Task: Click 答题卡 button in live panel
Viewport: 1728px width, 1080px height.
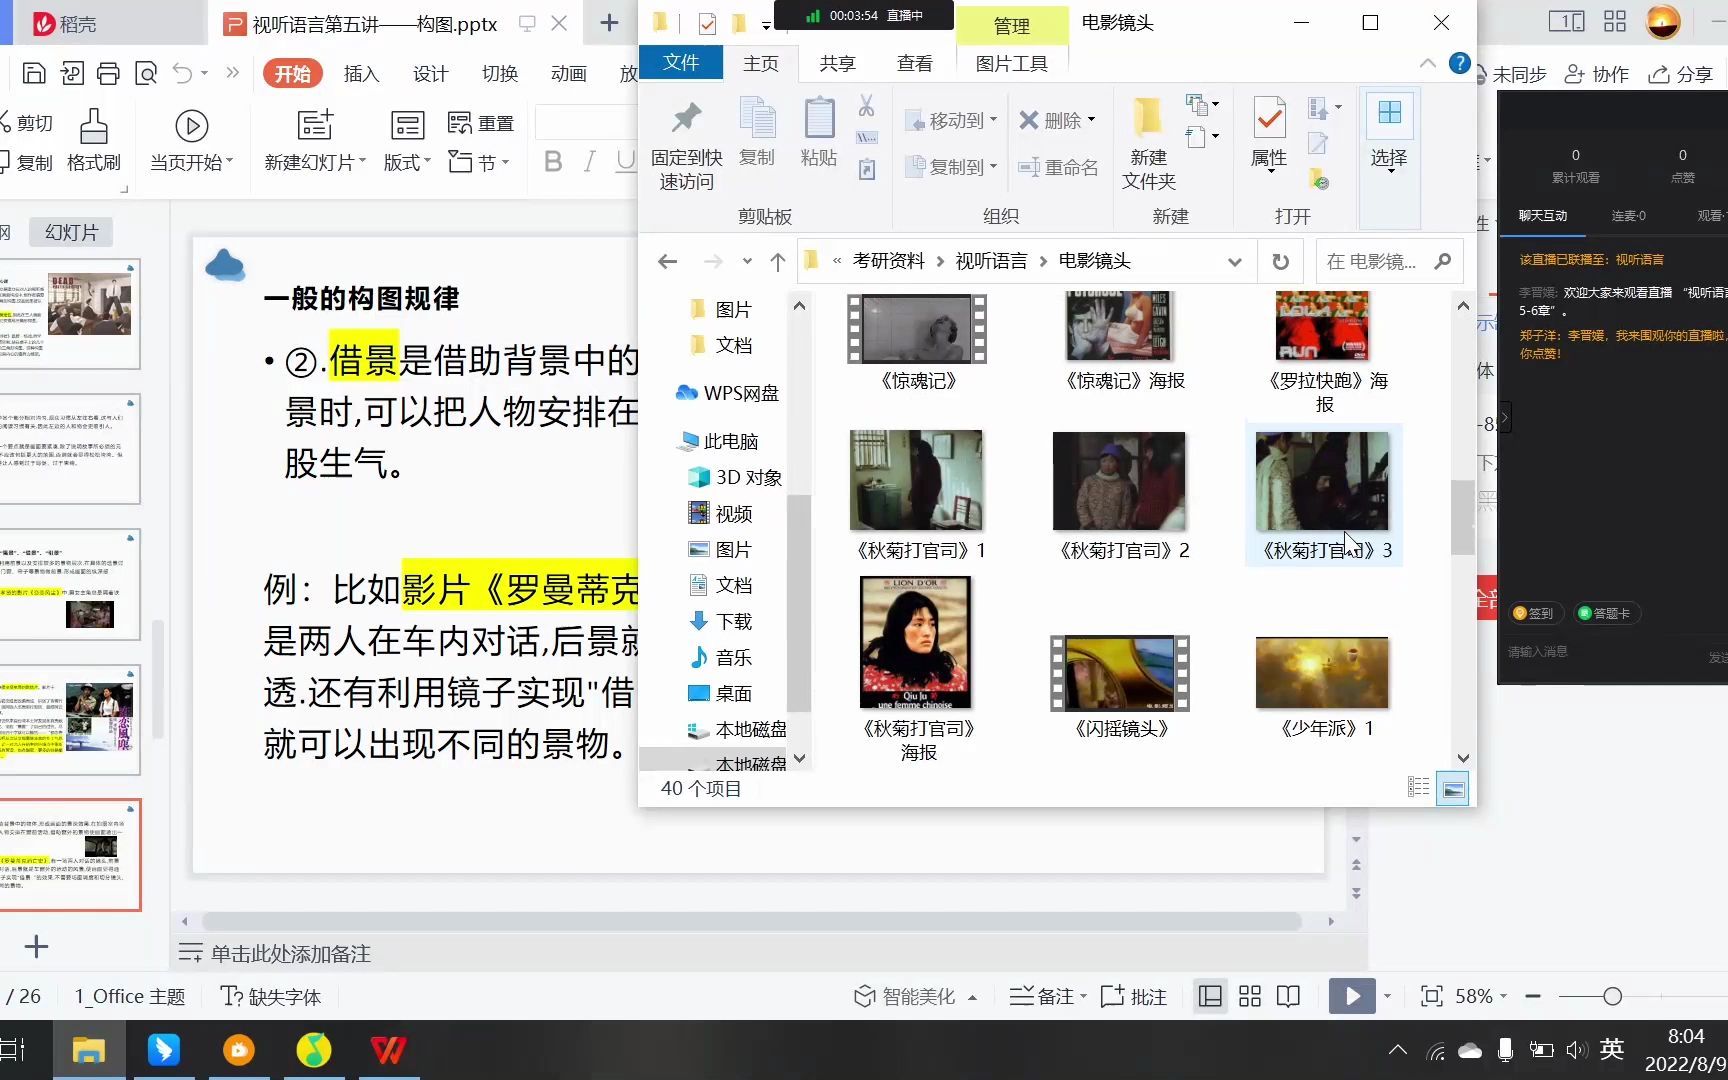Action: click(1605, 614)
